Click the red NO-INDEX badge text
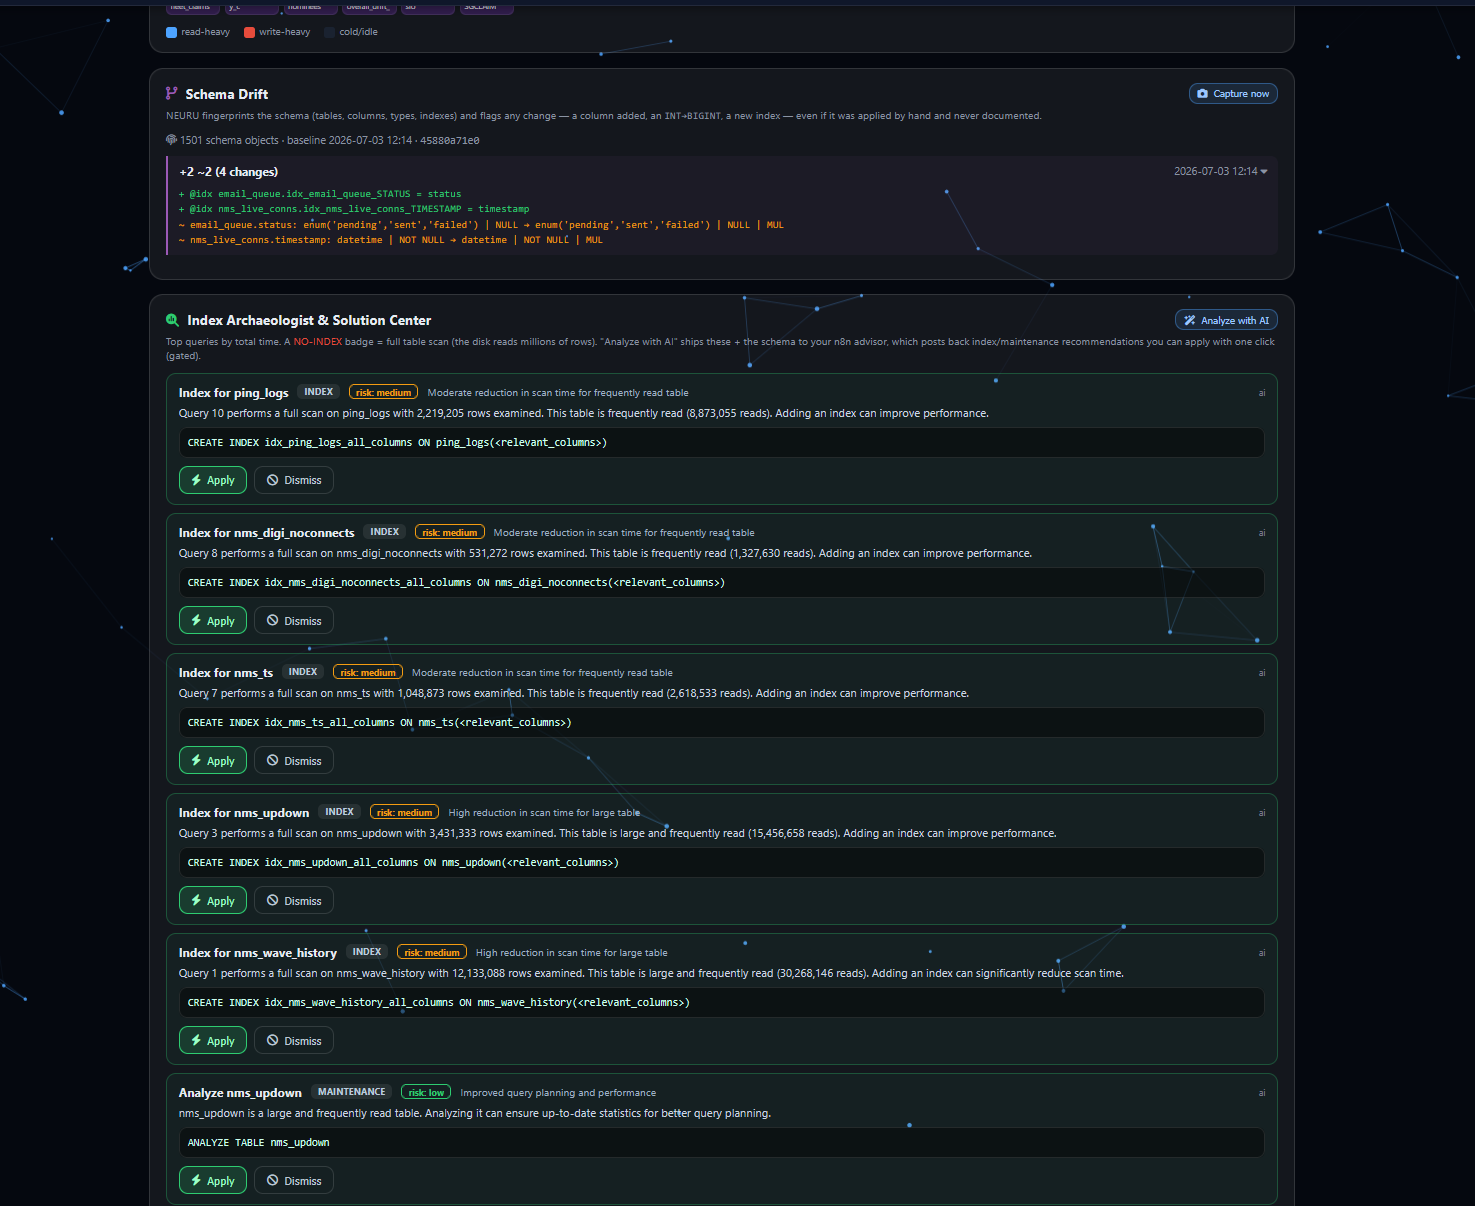The image size is (1475, 1206). pos(318,342)
